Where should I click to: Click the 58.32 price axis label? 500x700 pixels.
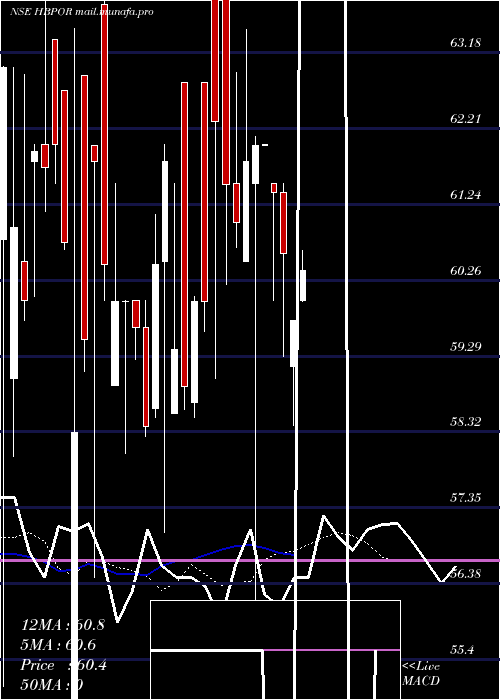click(x=466, y=421)
